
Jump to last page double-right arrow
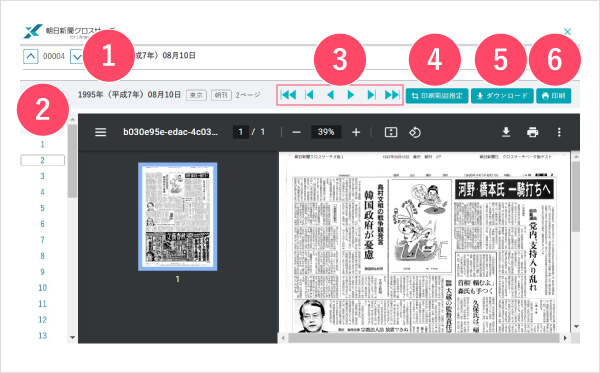pos(392,95)
